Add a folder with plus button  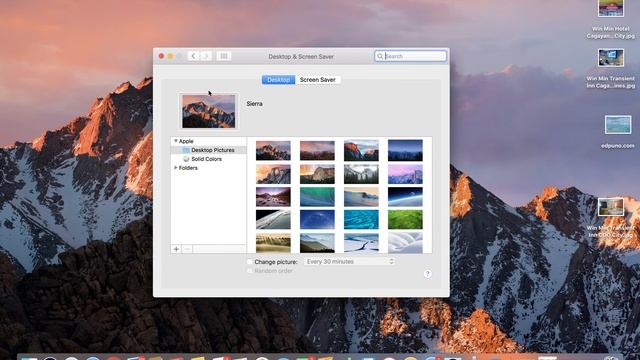pos(176,249)
